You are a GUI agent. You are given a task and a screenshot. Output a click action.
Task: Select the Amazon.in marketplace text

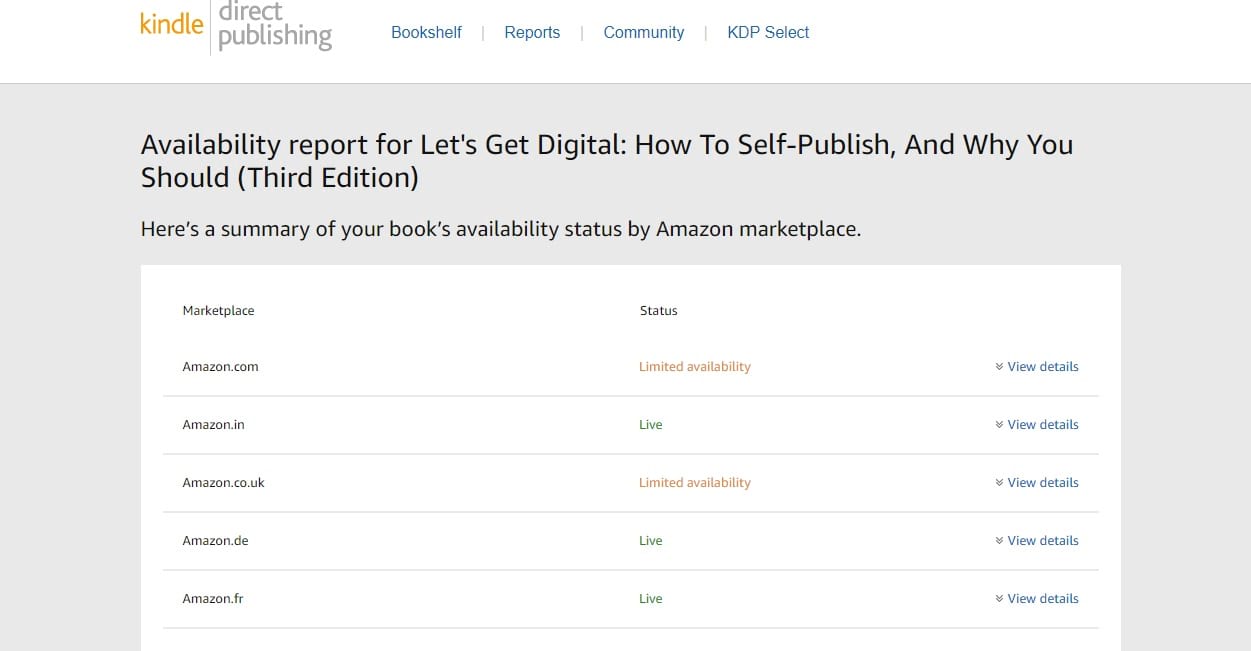(213, 425)
